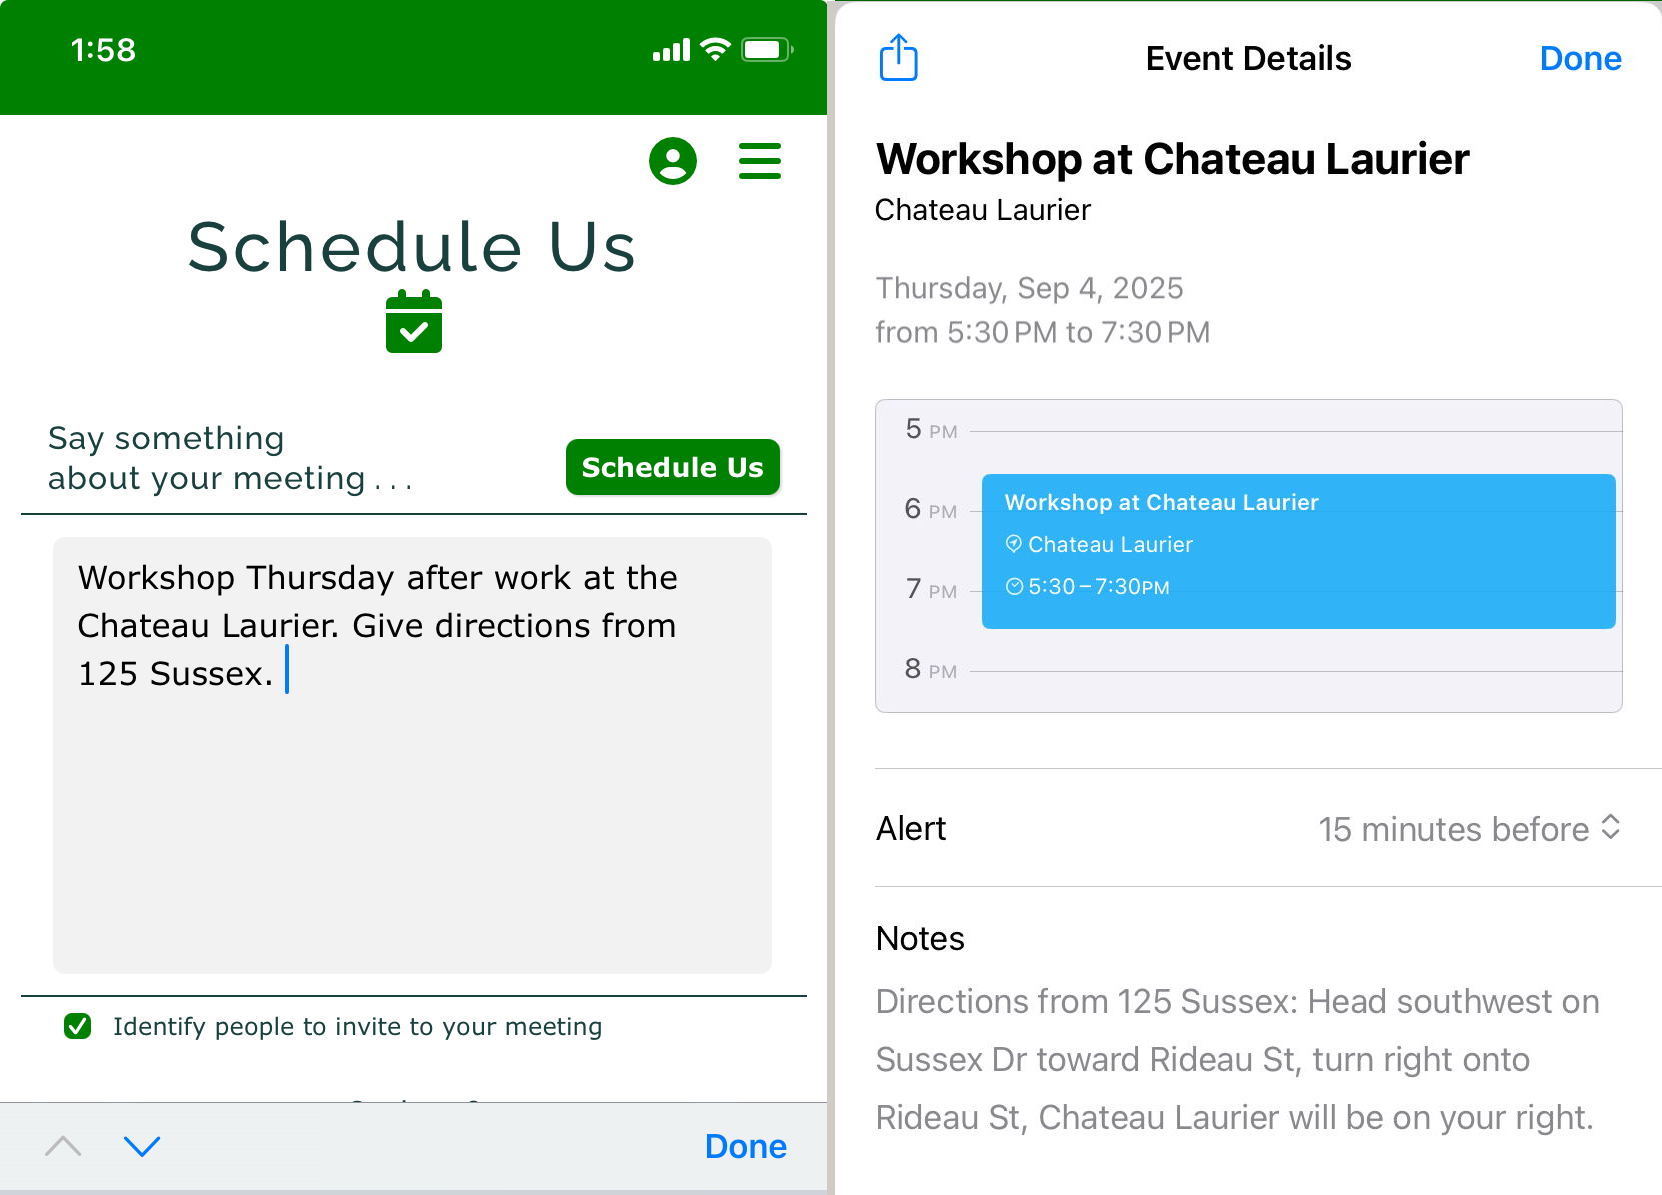
Task: Tap the user profile icon
Action: pos(672,161)
